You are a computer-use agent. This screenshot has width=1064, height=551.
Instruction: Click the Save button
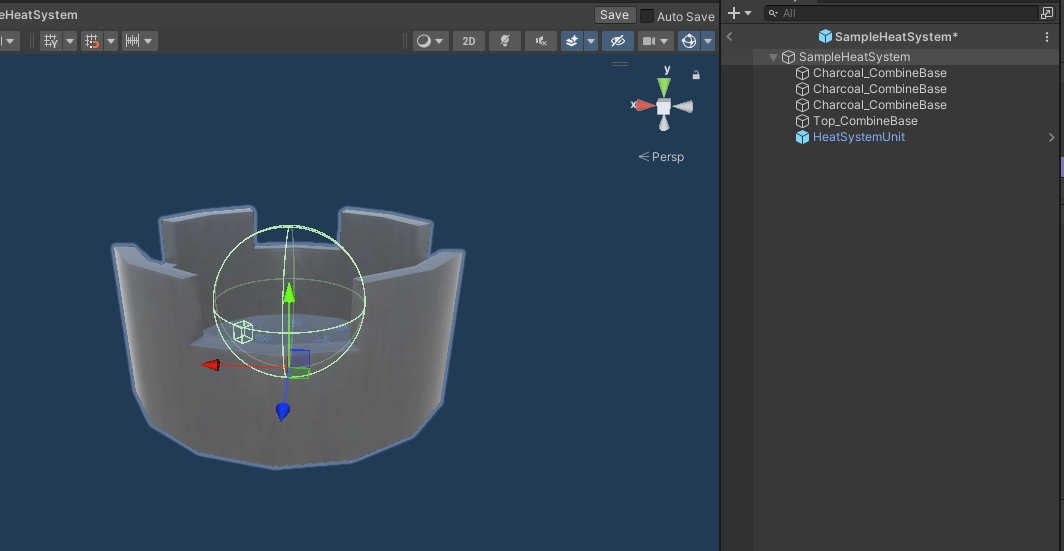pyautogui.click(x=614, y=15)
